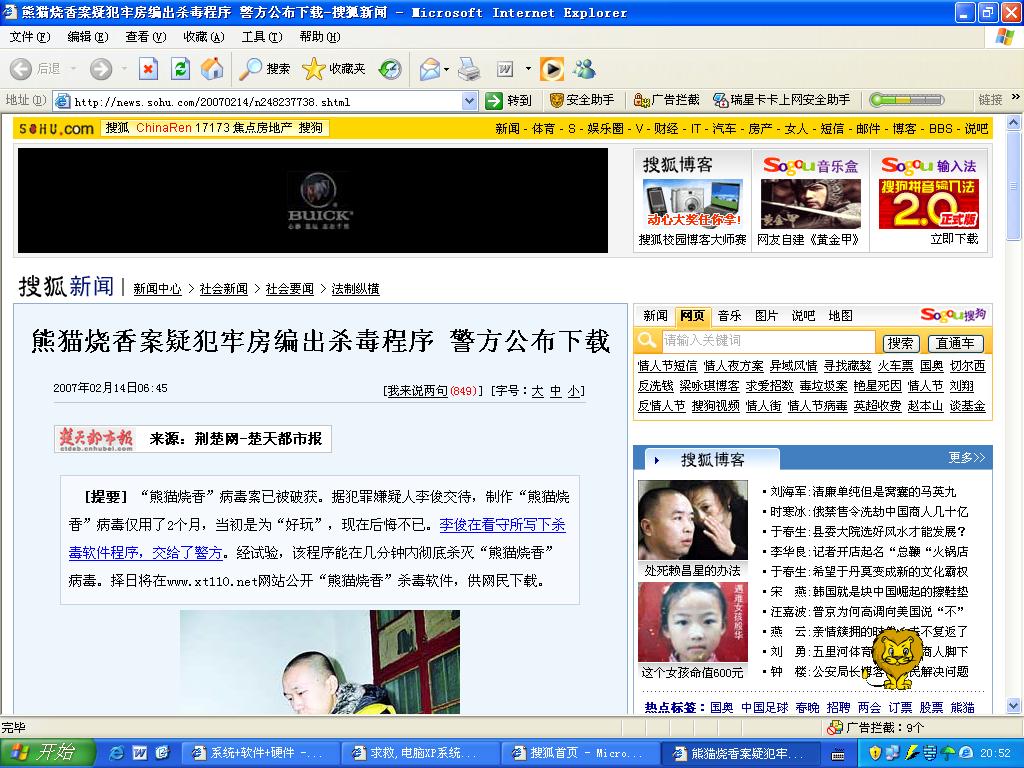Open the 工具(T) menu
The height and width of the screenshot is (768, 1024).
pos(262,37)
